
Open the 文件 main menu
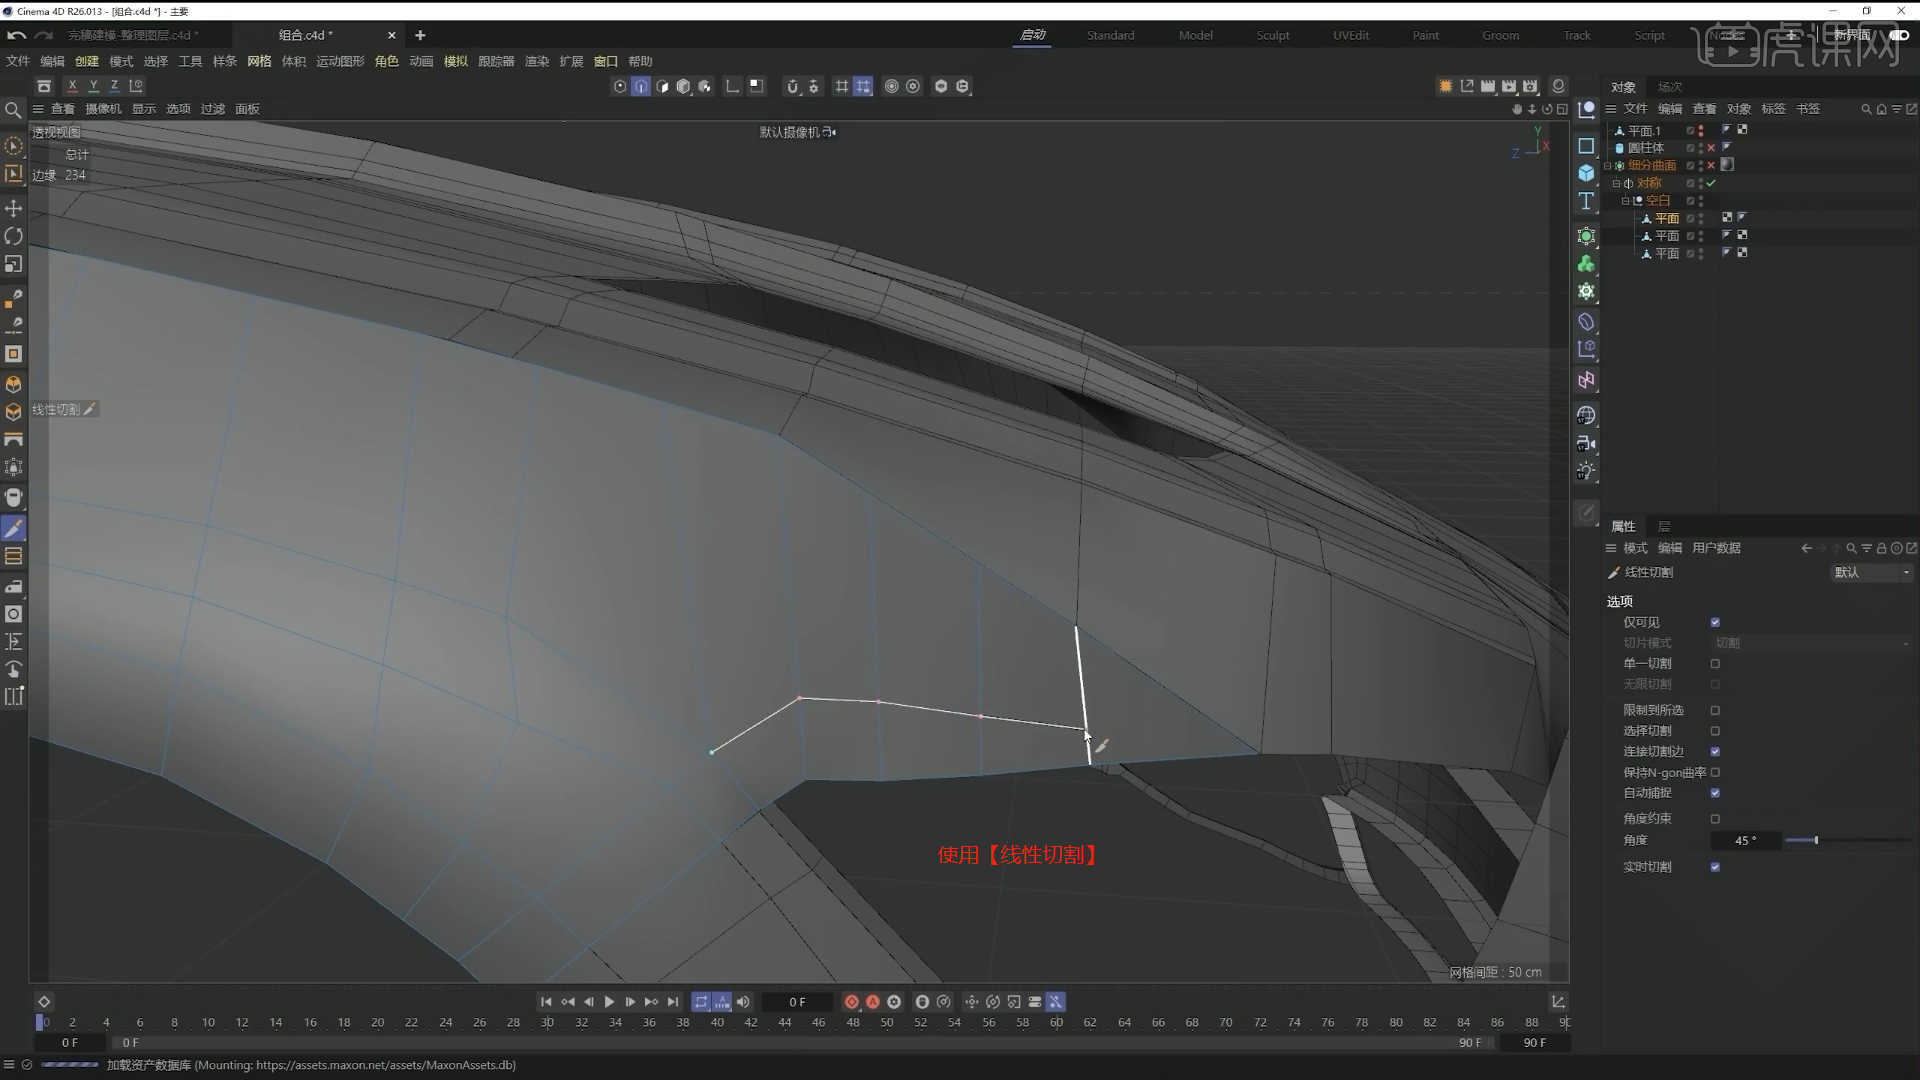click(18, 61)
